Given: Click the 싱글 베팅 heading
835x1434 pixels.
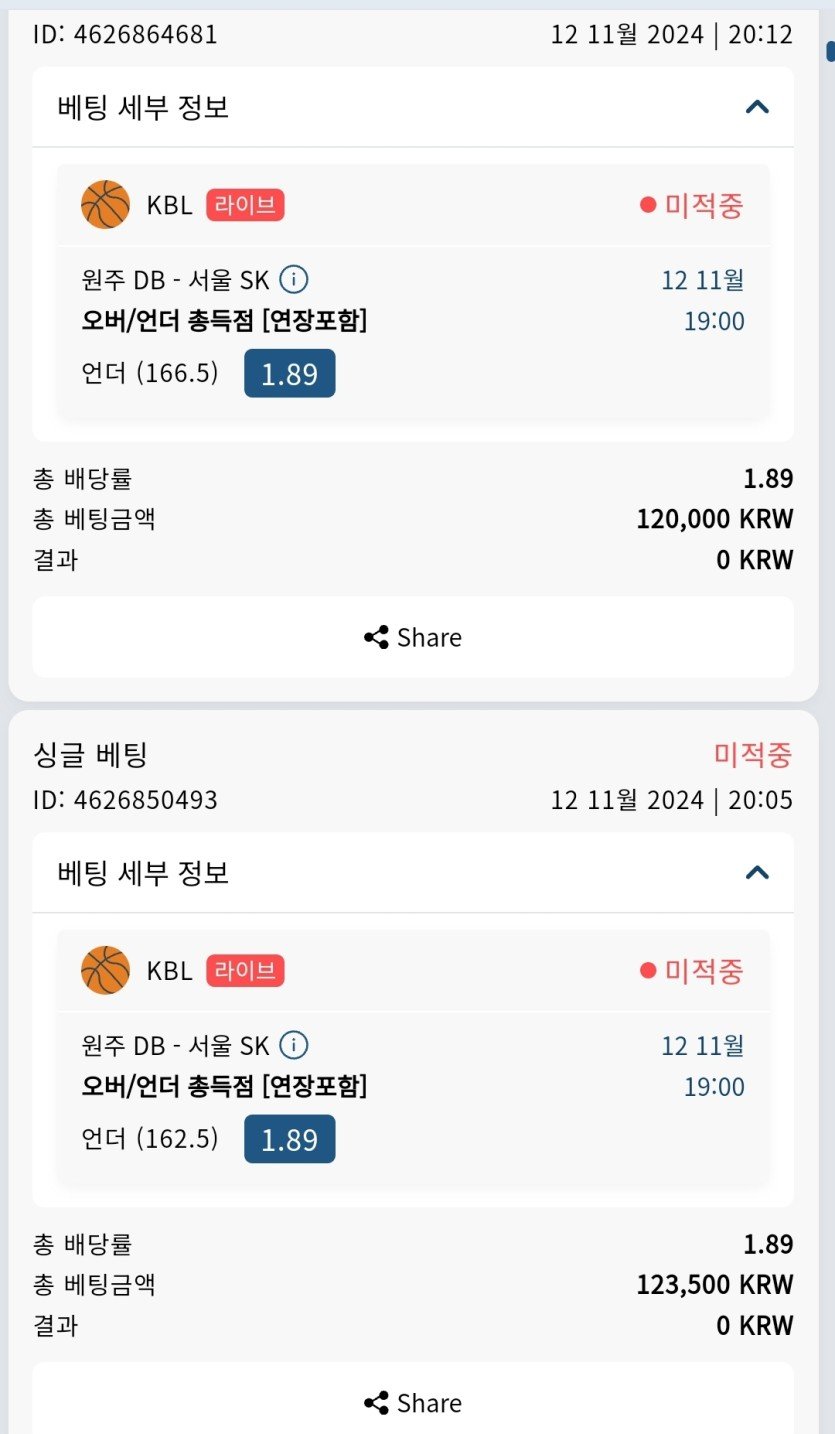Looking at the screenshot, I should pos(90,755).
